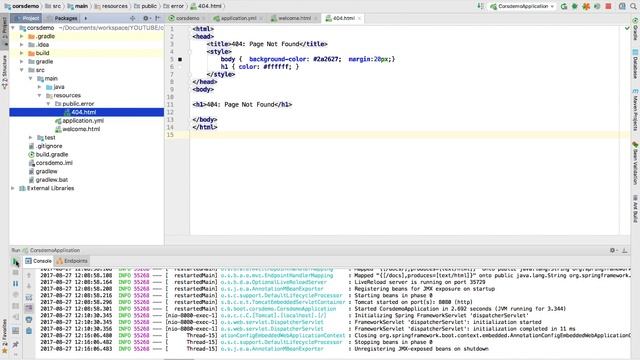Click the Print icon in console toolbar

click(29, 320)
